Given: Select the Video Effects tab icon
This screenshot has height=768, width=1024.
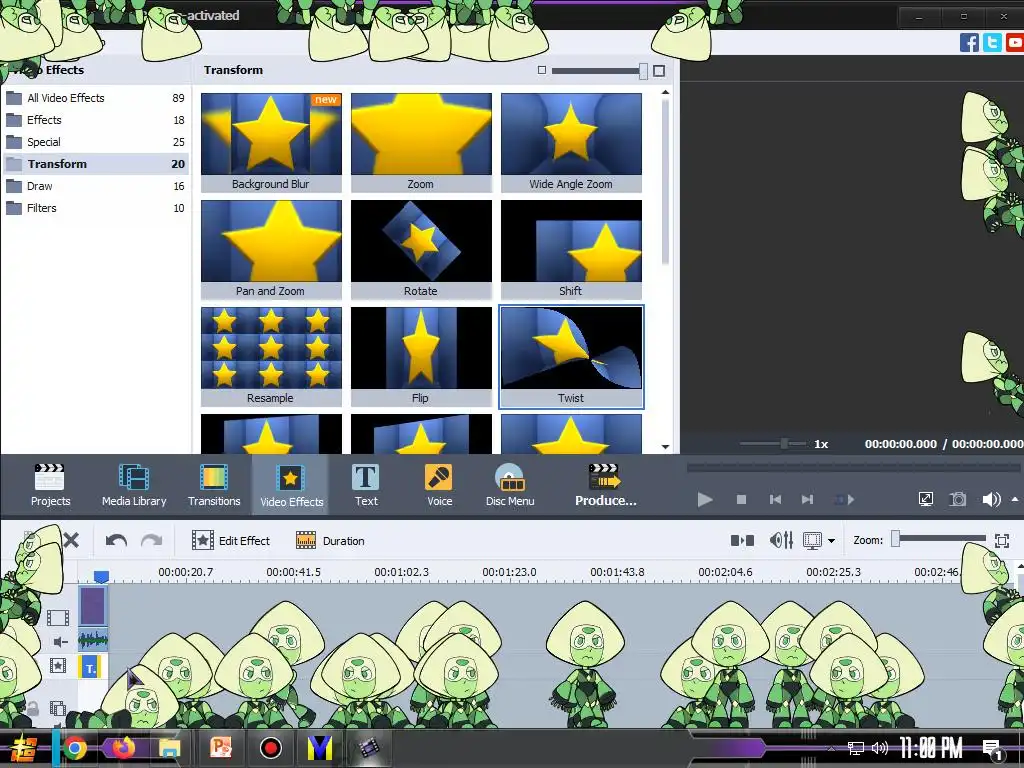Looking at the screenshot, I should point(291,485).
